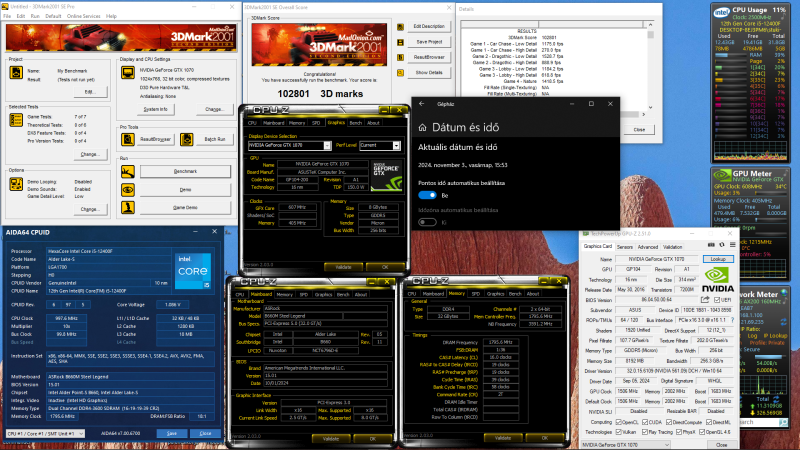Click the joystick icon beside Game Demo
Image resolution: width=800 pixels, height=450 pixels.
click(128, 207)
